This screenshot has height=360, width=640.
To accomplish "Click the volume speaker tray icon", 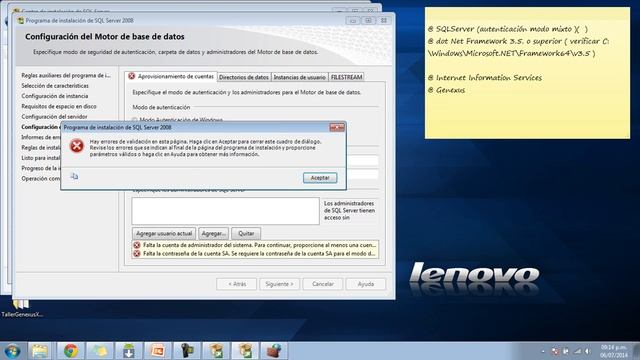I will [x=588, y=351].
